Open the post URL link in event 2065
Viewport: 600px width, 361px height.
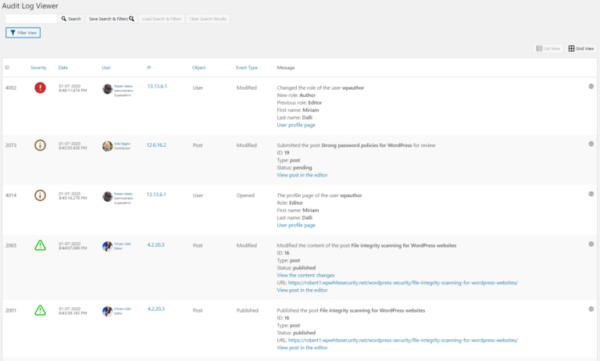coord(403,283)
